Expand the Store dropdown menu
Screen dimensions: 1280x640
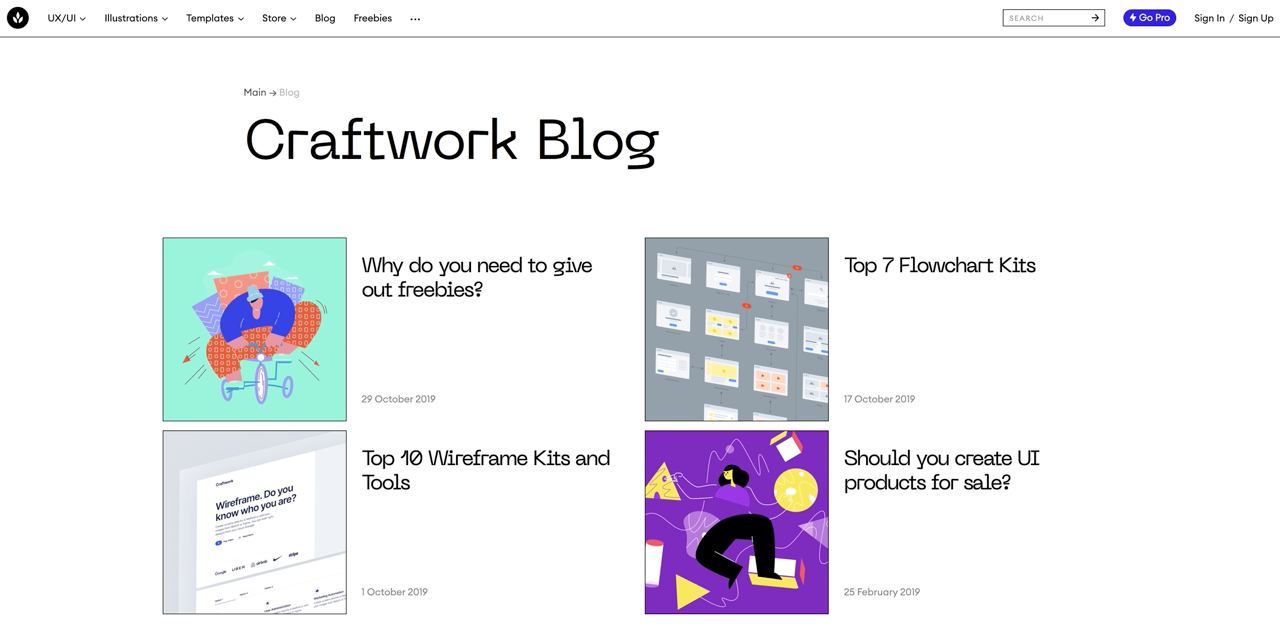tap(279, 18)
